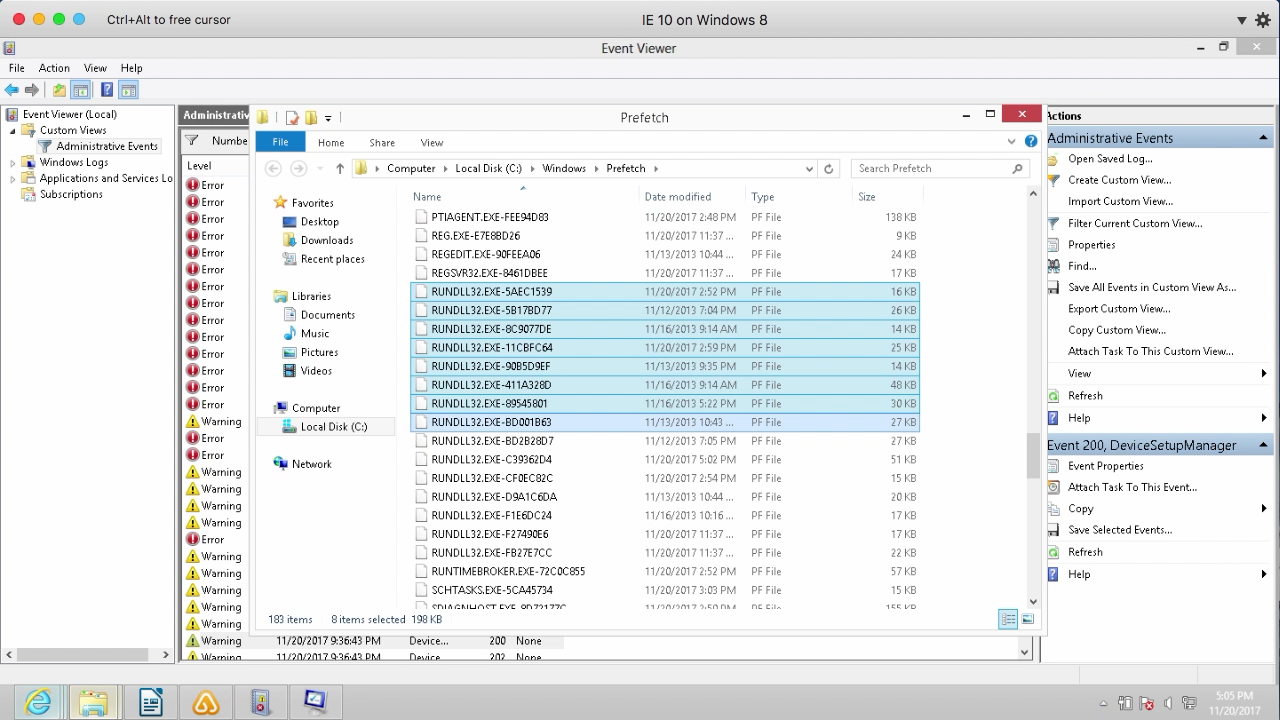Click Save Selected Events action
Screen dimensions: 1280x720
[x=1120, y=530]
